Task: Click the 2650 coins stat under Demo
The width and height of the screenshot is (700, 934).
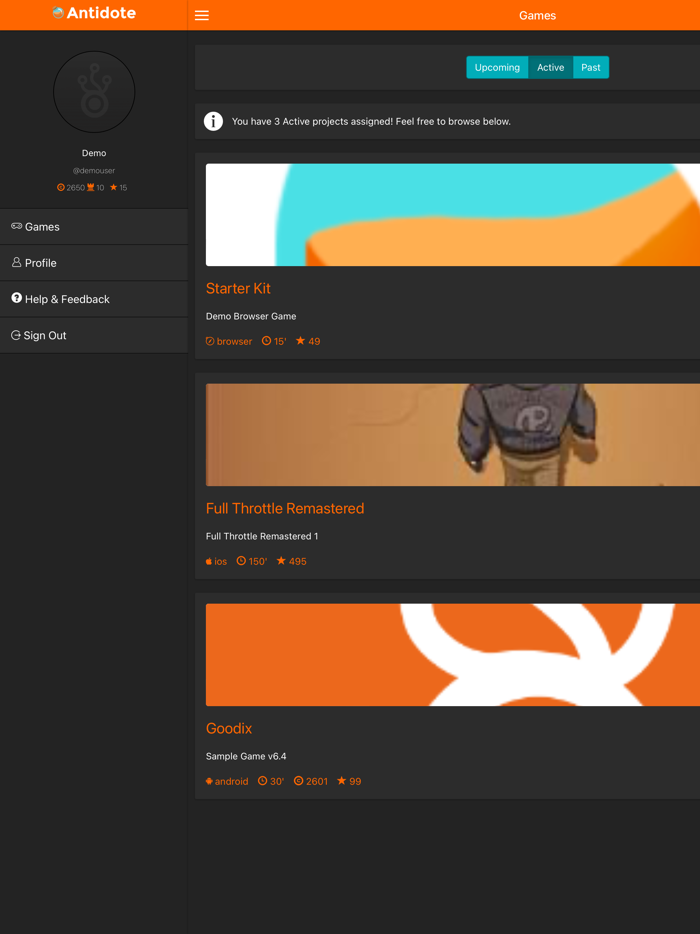Action: click(71, 188)
